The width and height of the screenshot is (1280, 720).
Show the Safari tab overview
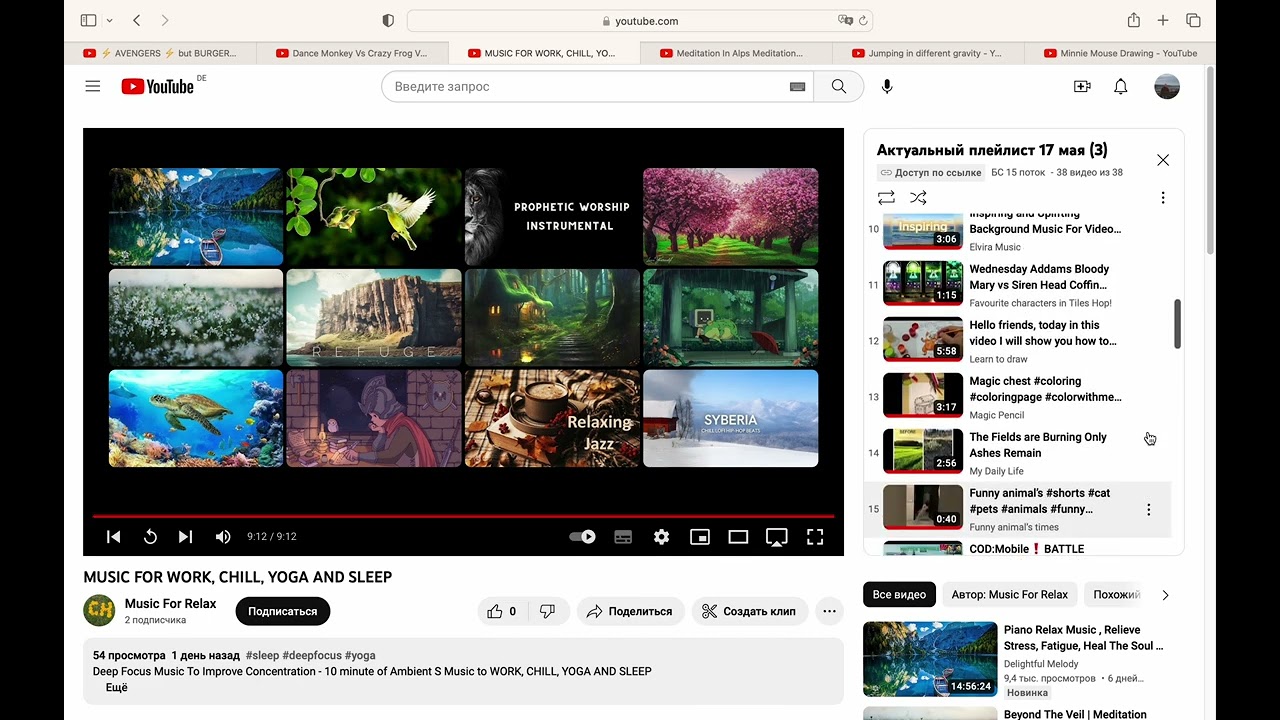click(x=1193, y=20)
